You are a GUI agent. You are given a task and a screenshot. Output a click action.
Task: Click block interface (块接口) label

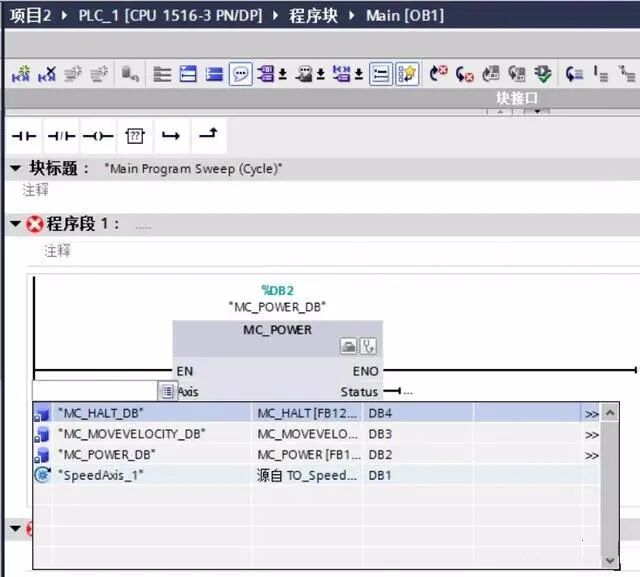517,98
